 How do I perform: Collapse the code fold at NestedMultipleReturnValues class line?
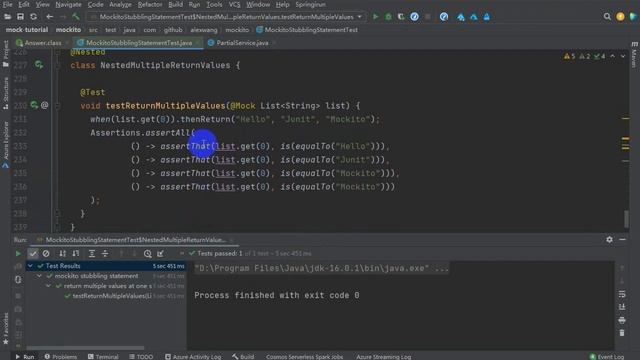pos(58,65)
